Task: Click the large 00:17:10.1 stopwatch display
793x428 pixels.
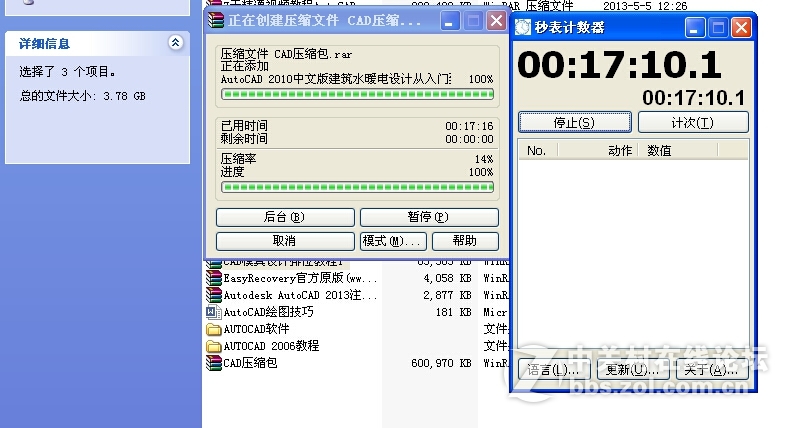Action: click(x=619, y=65)
